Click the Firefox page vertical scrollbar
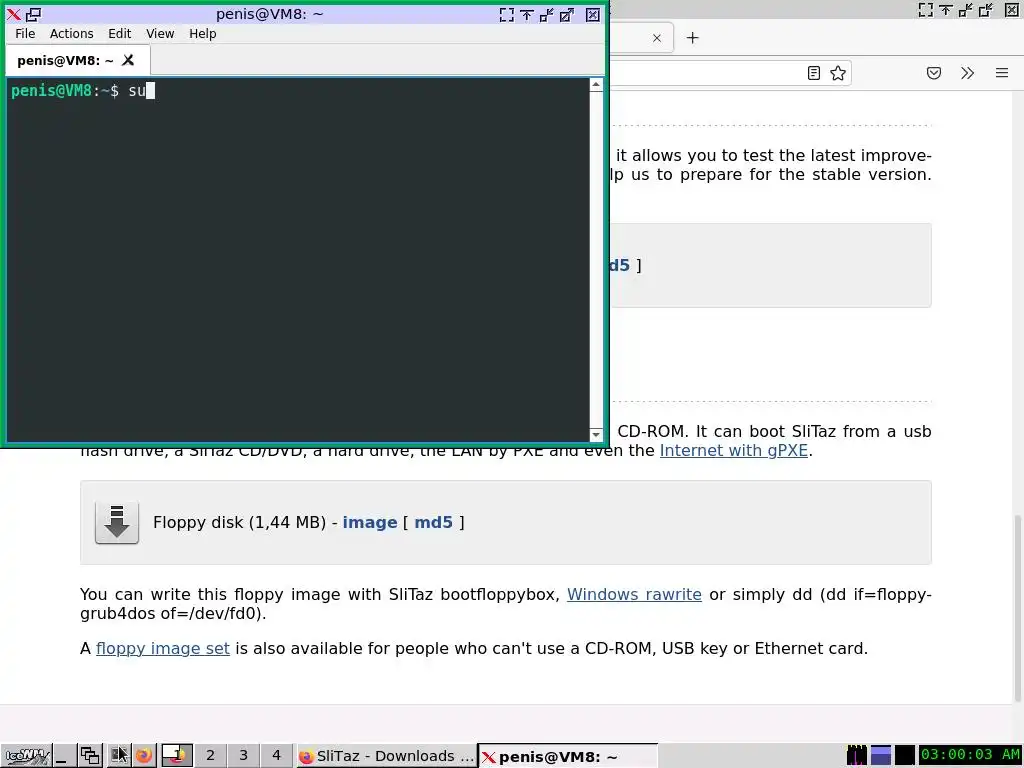Viewport: 1024px width, 768px height. [1017, 607]
